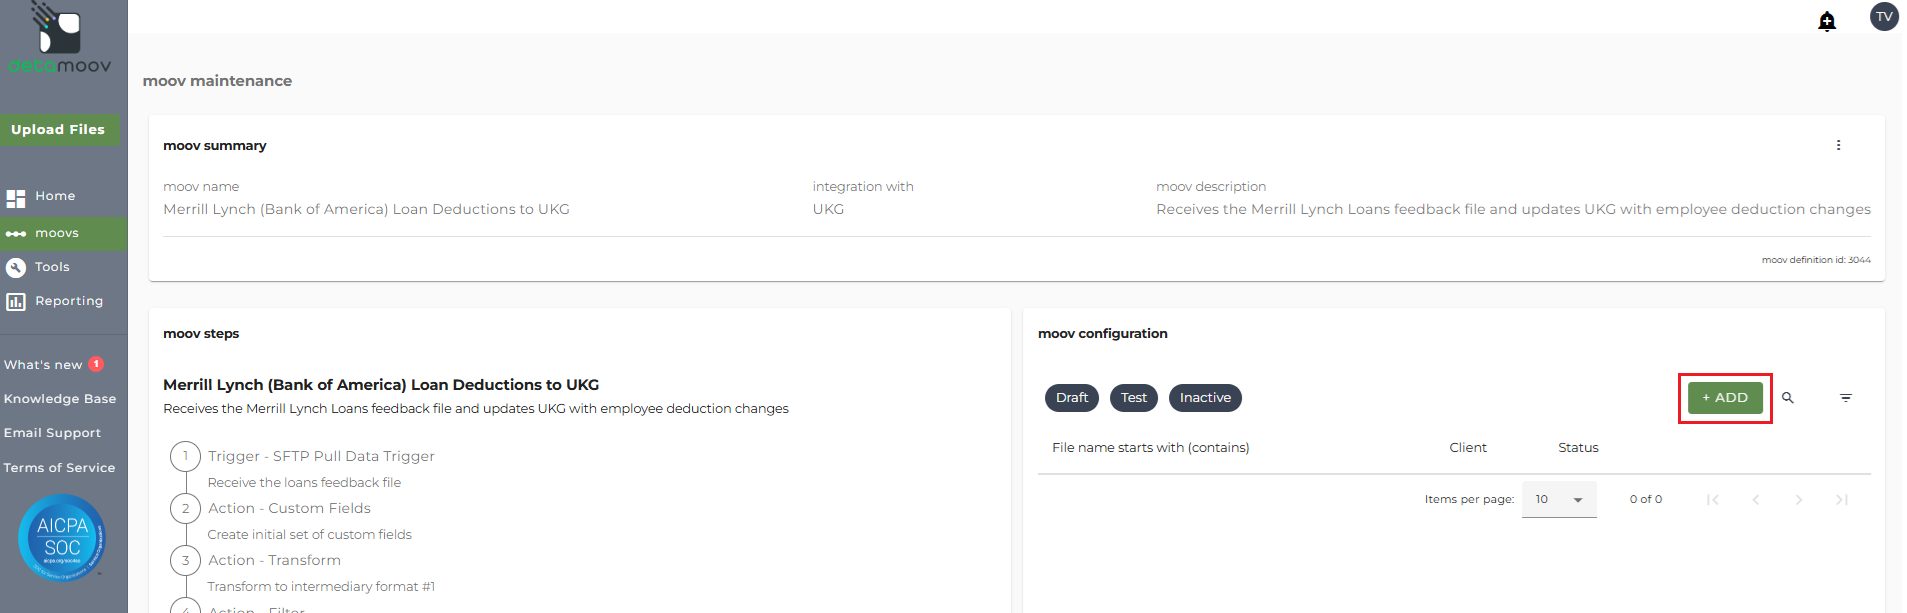Go to last page arrow
Image resolution: width=1907 pixels, height=613 pixels.
click(x=1842, y=499)
